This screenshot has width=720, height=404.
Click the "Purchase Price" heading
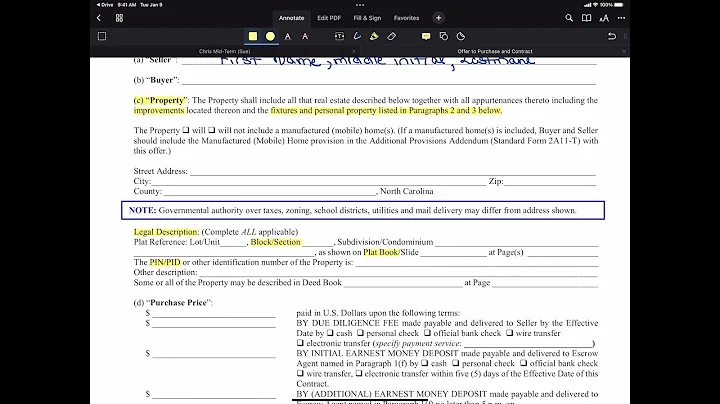(x=178, y=303)
